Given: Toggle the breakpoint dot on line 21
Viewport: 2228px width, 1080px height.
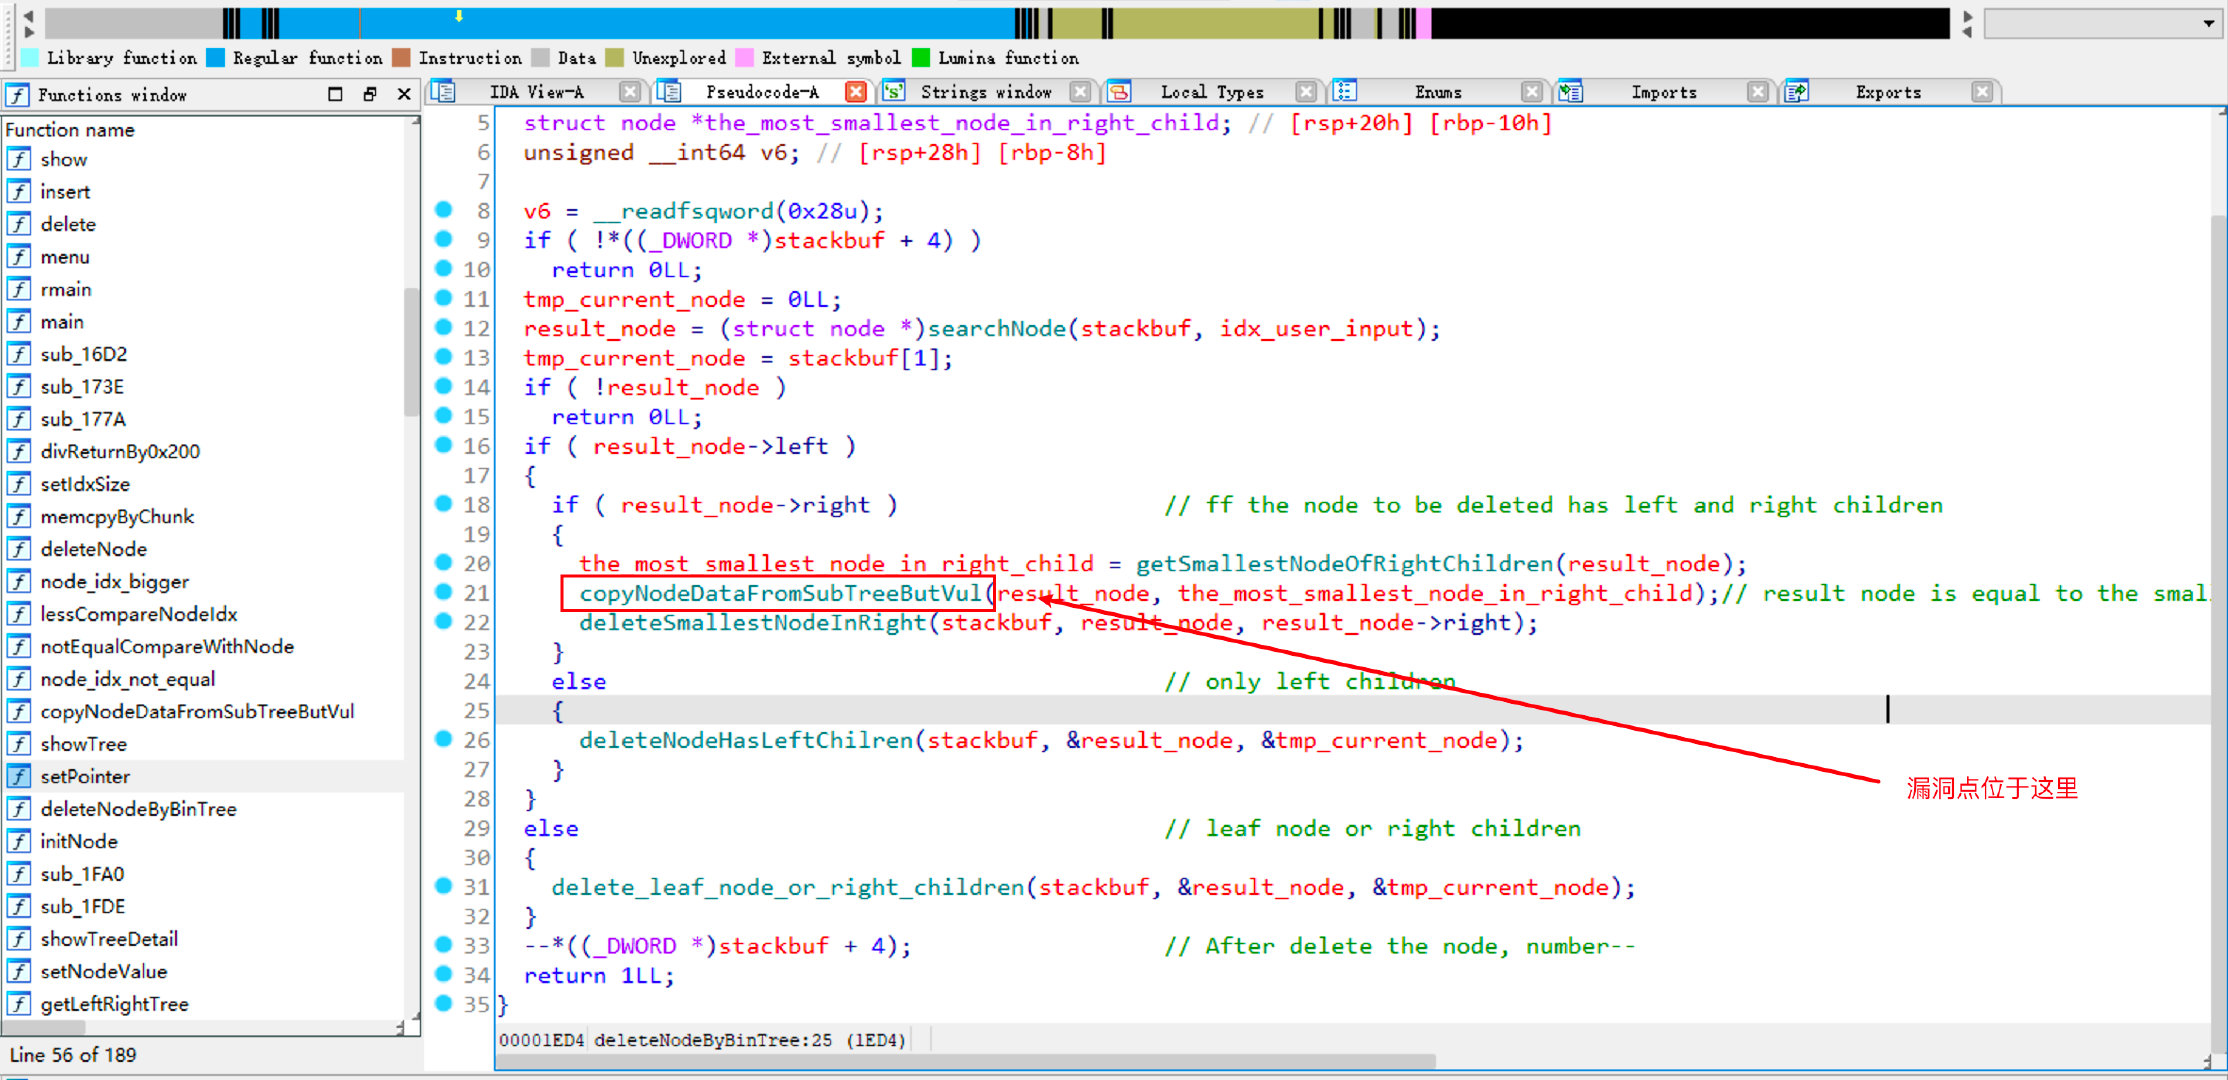Looking at the screenshot, I should [444, 592].
